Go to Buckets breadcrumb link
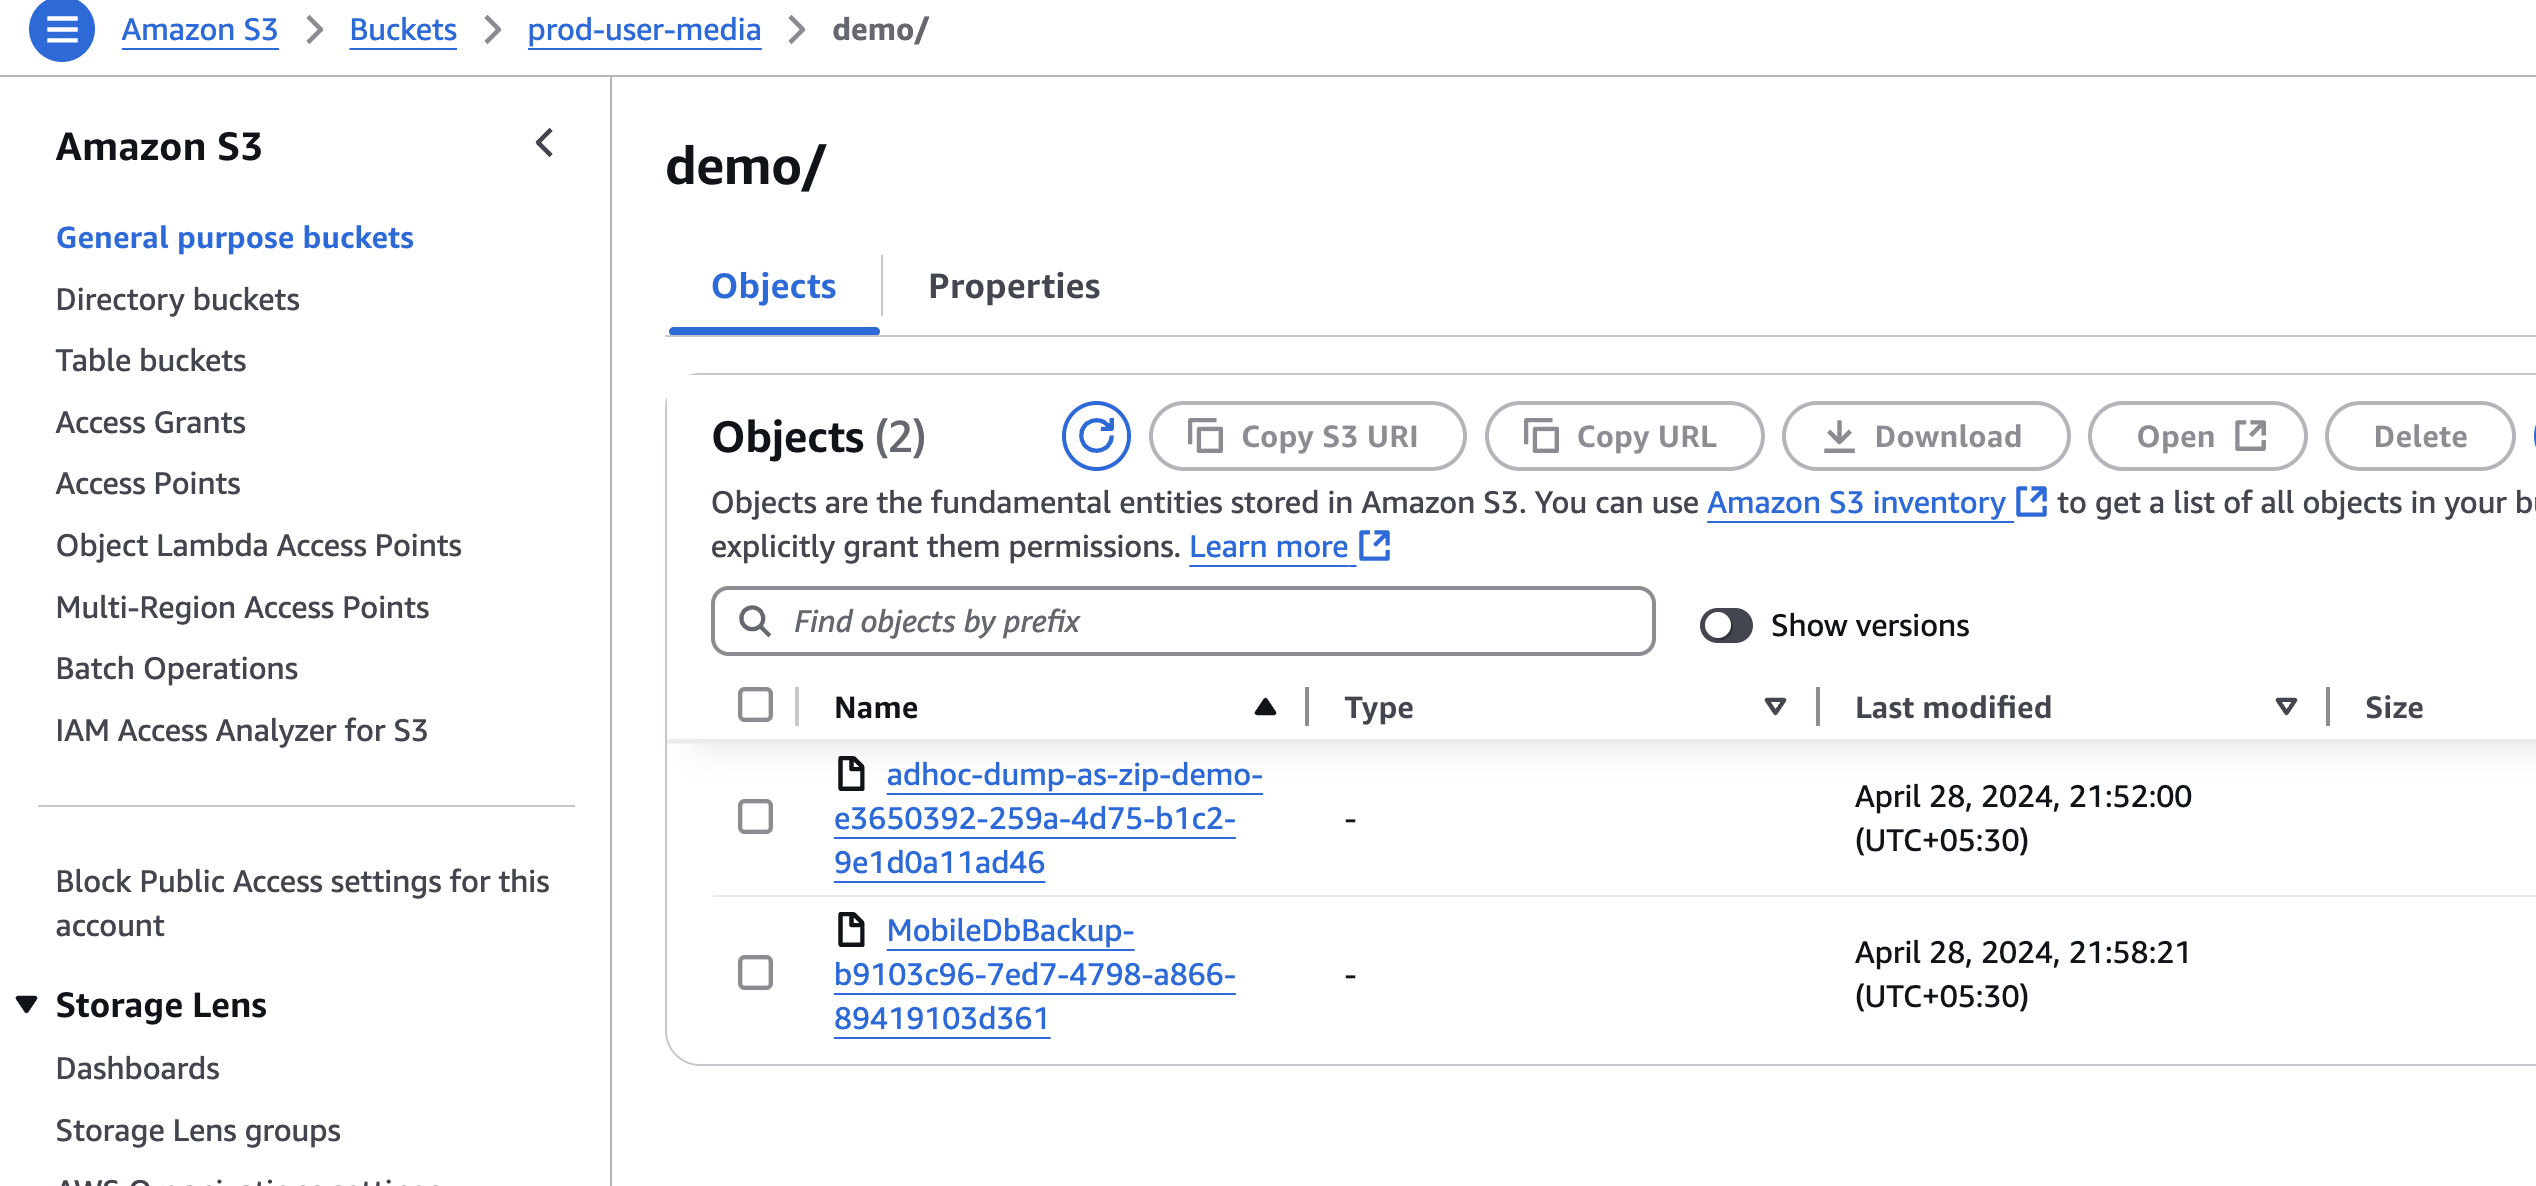Image resolution: width=2536 pixels, height=1186 pixels. [x=403, y=29]
